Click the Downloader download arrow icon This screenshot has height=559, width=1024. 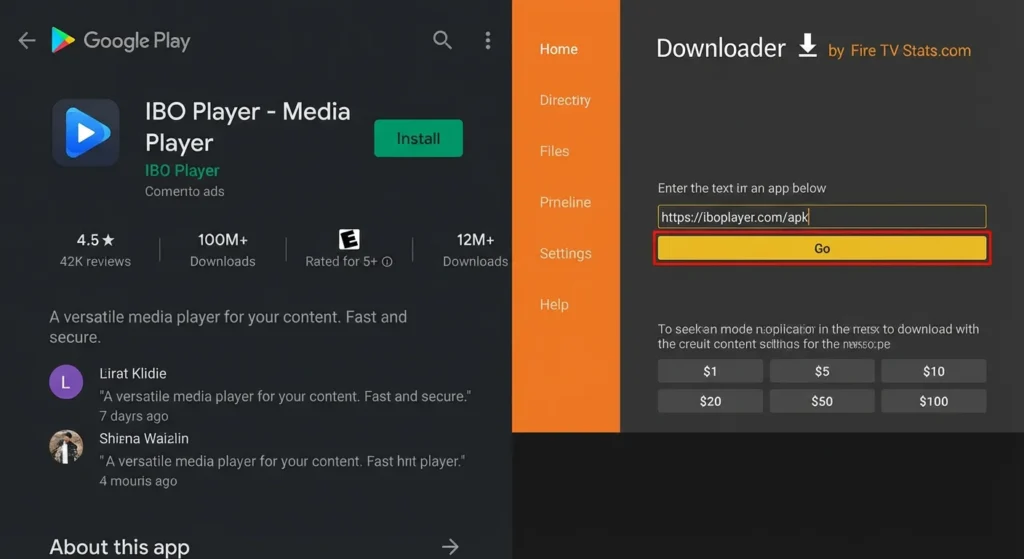(x=808, y=46)
